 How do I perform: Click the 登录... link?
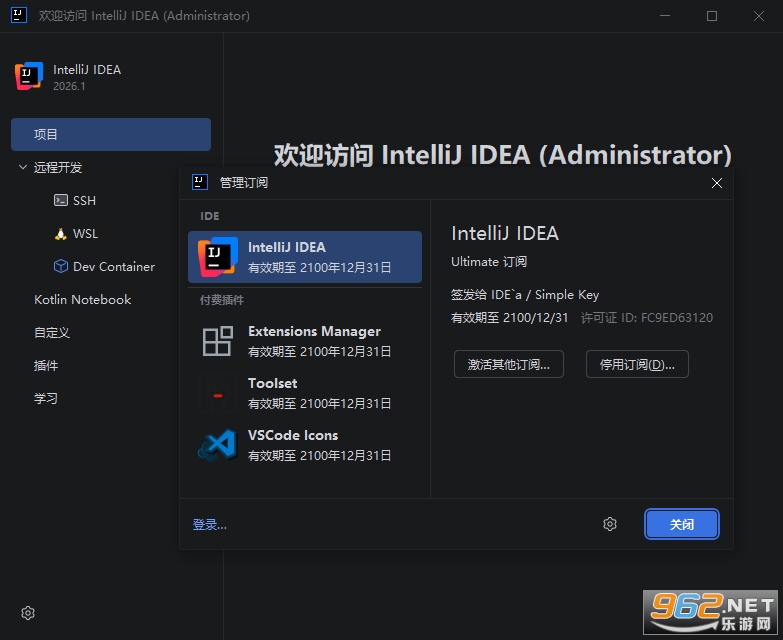coord(209,524)
